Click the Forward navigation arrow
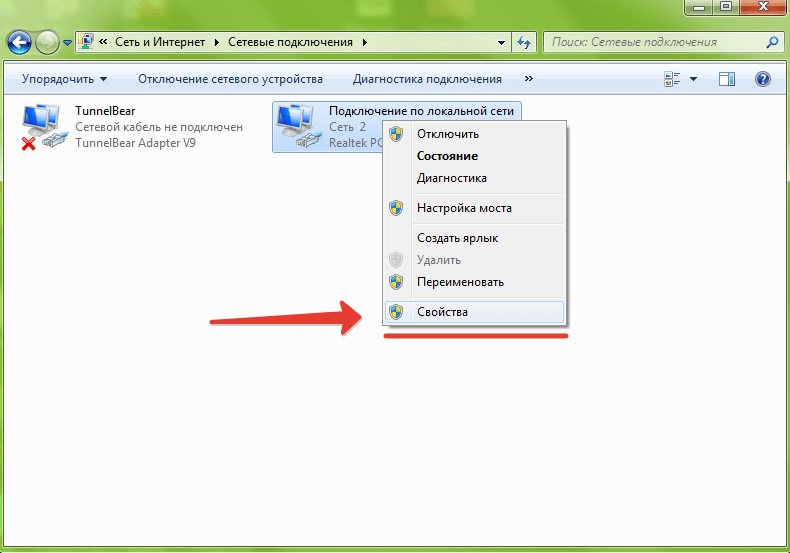The width and height of the screenshot is (790, 553). click(x=47, y=42)
